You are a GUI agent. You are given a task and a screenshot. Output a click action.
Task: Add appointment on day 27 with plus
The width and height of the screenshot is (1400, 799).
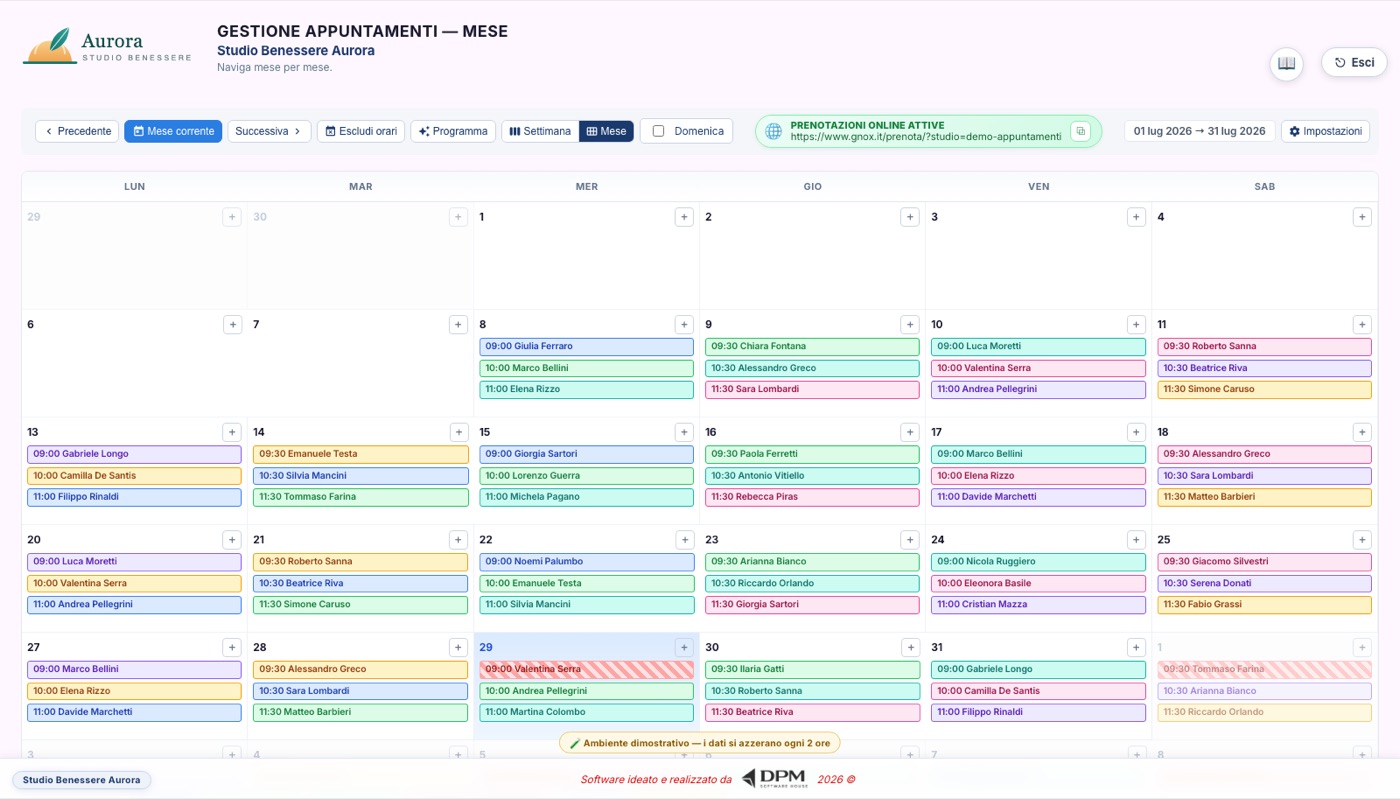232,647
